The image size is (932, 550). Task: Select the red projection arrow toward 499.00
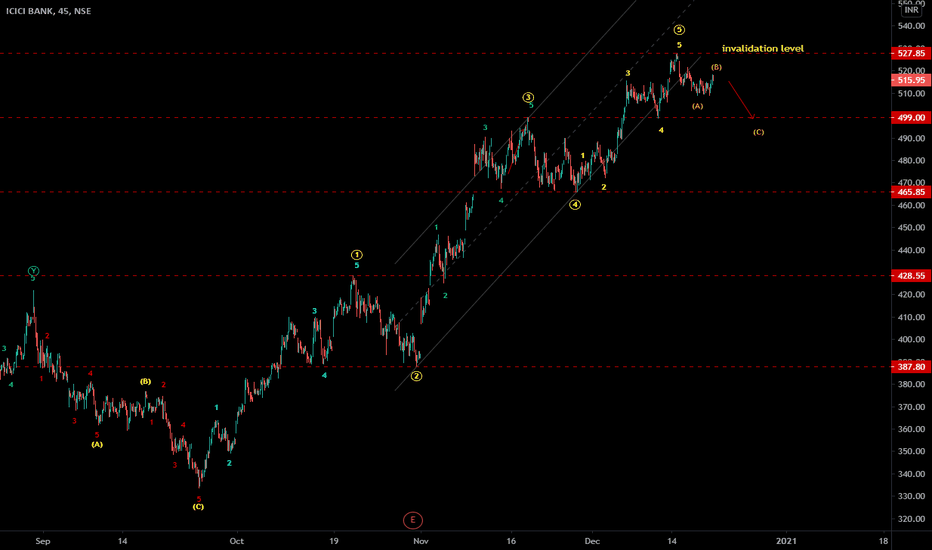click(741, 99)
